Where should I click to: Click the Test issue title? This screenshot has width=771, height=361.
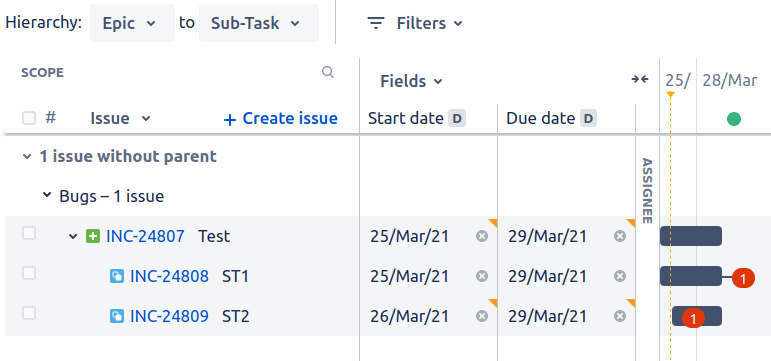pyautogui.click(x=214, y=237)
